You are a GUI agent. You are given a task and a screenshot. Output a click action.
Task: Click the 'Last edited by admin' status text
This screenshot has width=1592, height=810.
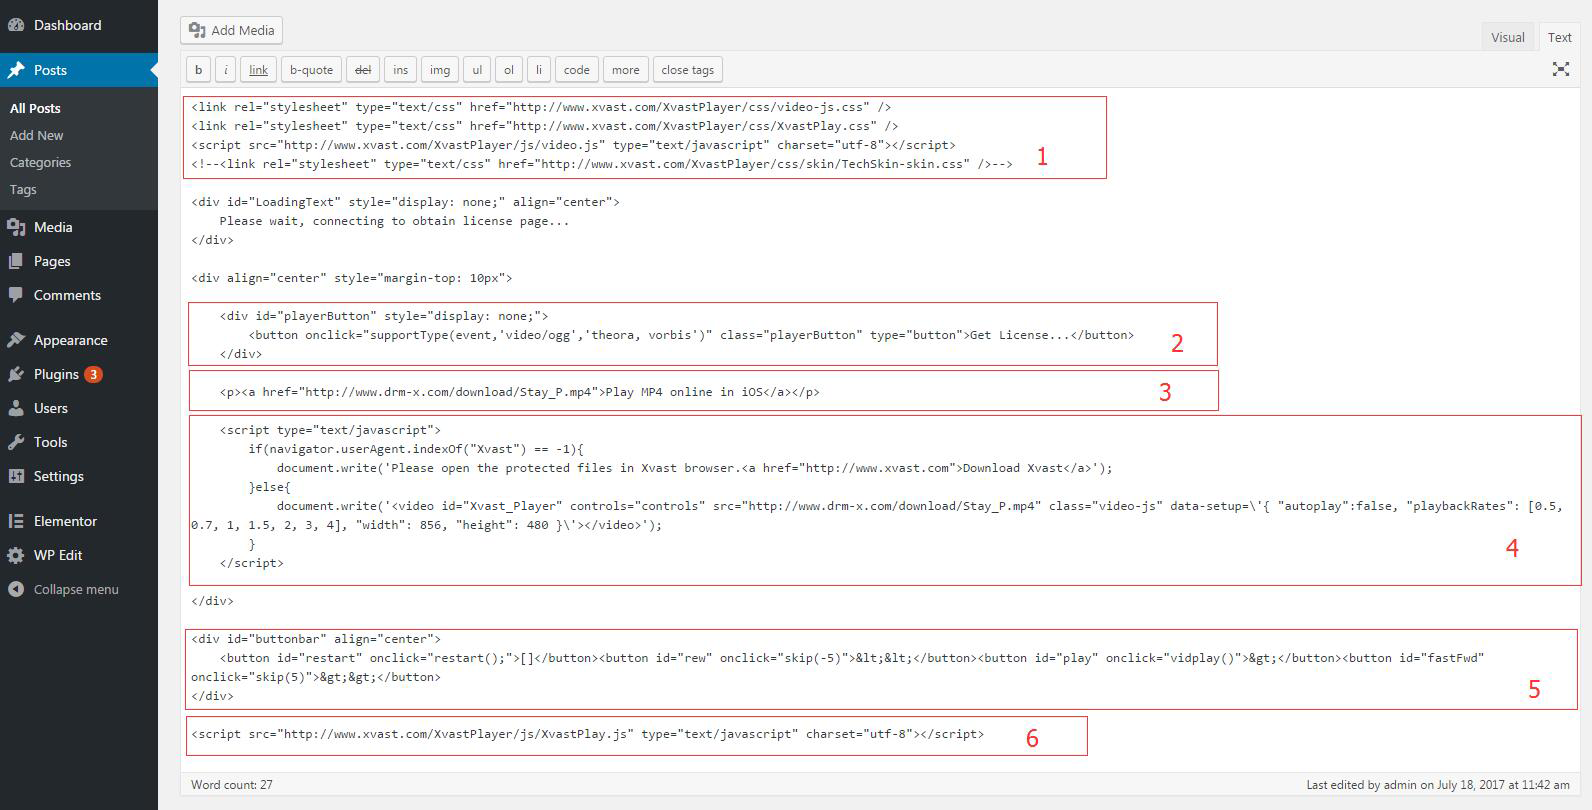pos(1438,785)
